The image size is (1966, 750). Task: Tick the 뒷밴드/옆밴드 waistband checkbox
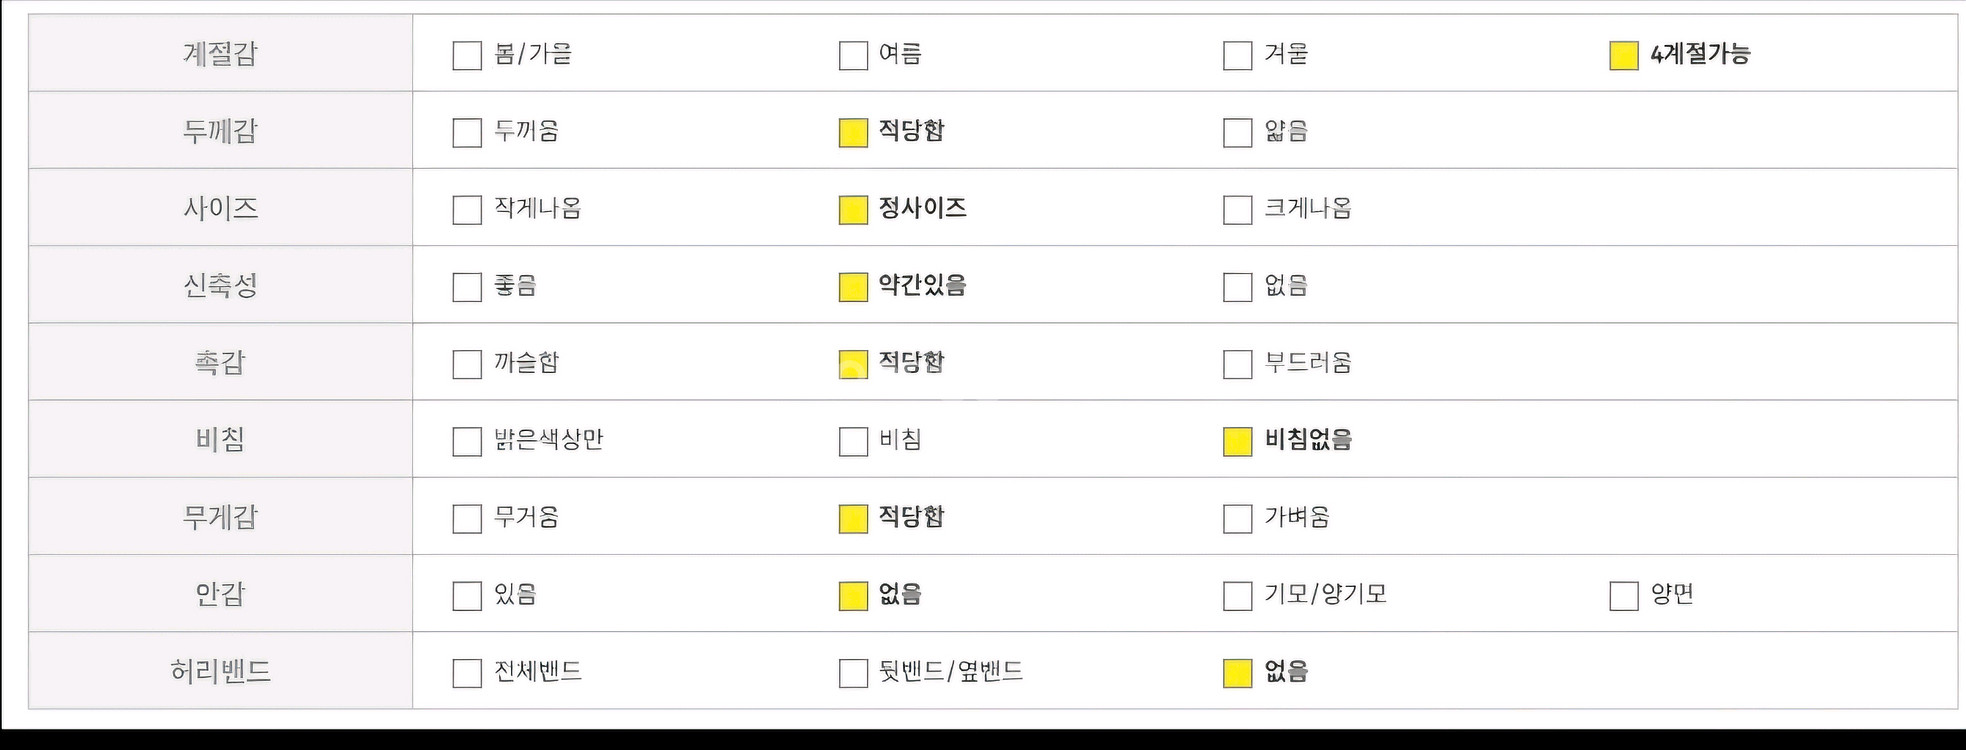[x=853, y=673]
